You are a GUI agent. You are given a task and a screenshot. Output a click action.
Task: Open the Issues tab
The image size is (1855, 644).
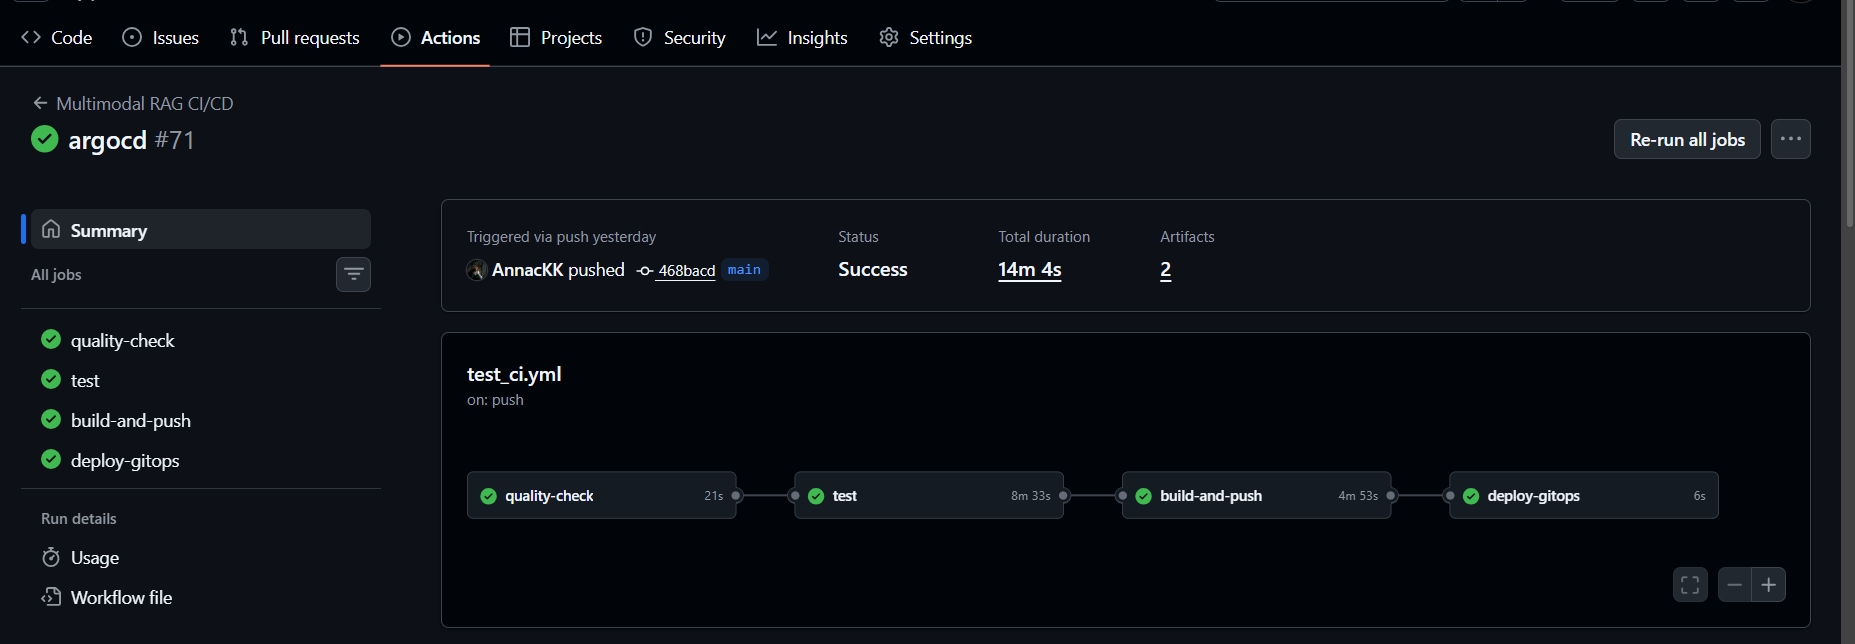pyautogui.click(x=161, y=38)
